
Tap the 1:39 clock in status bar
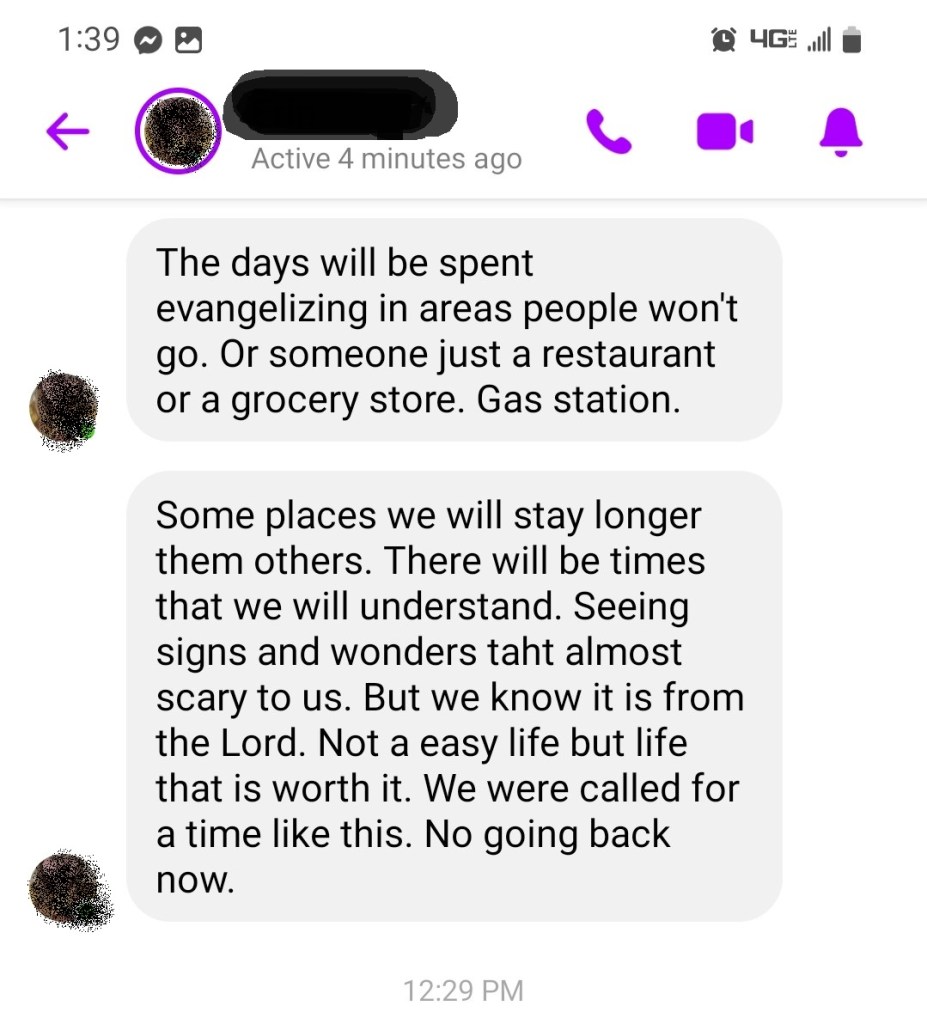click(x=89, y=40)
